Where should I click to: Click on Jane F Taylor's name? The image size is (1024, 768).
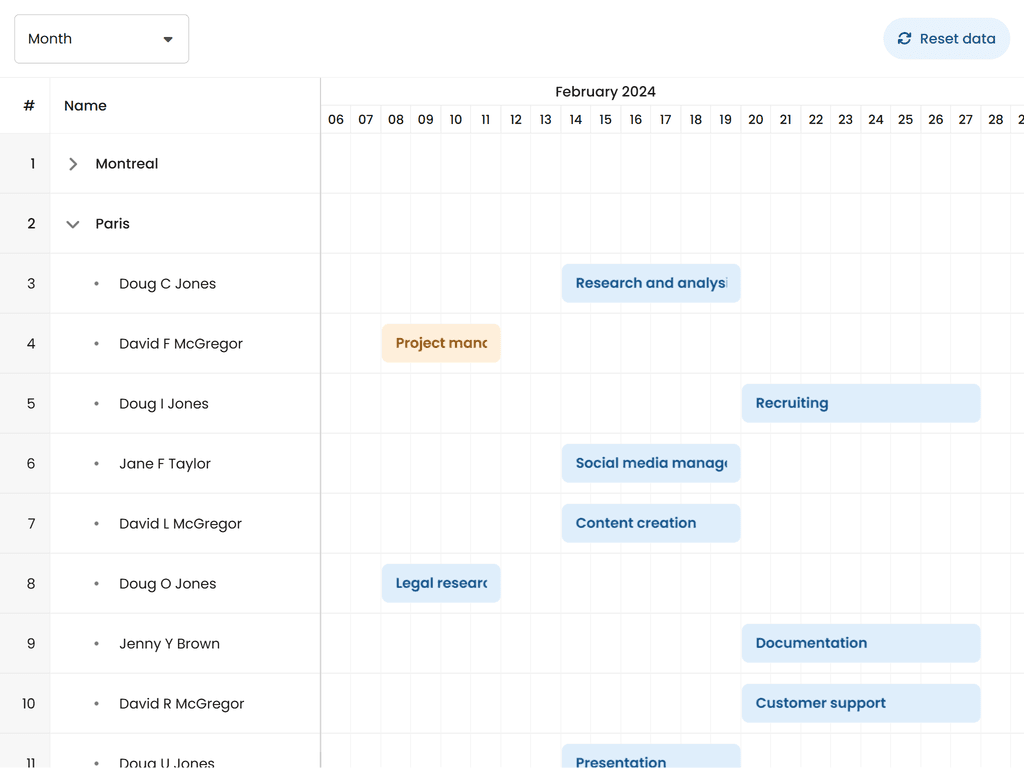click(164, 464)
